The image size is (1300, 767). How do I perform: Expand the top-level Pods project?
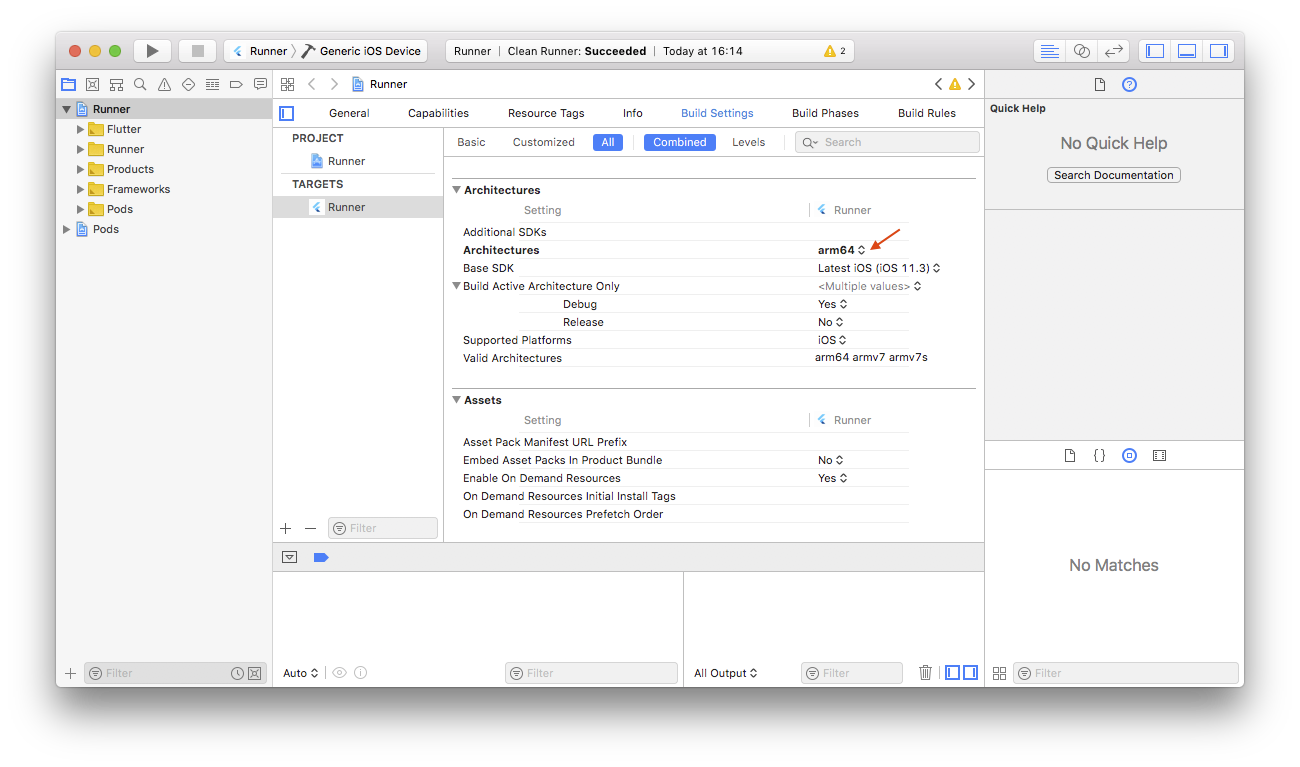point(67,229)
